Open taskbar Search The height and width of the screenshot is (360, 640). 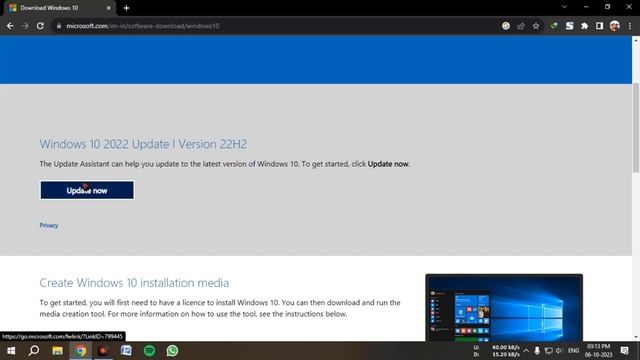[x=34, y=351]
